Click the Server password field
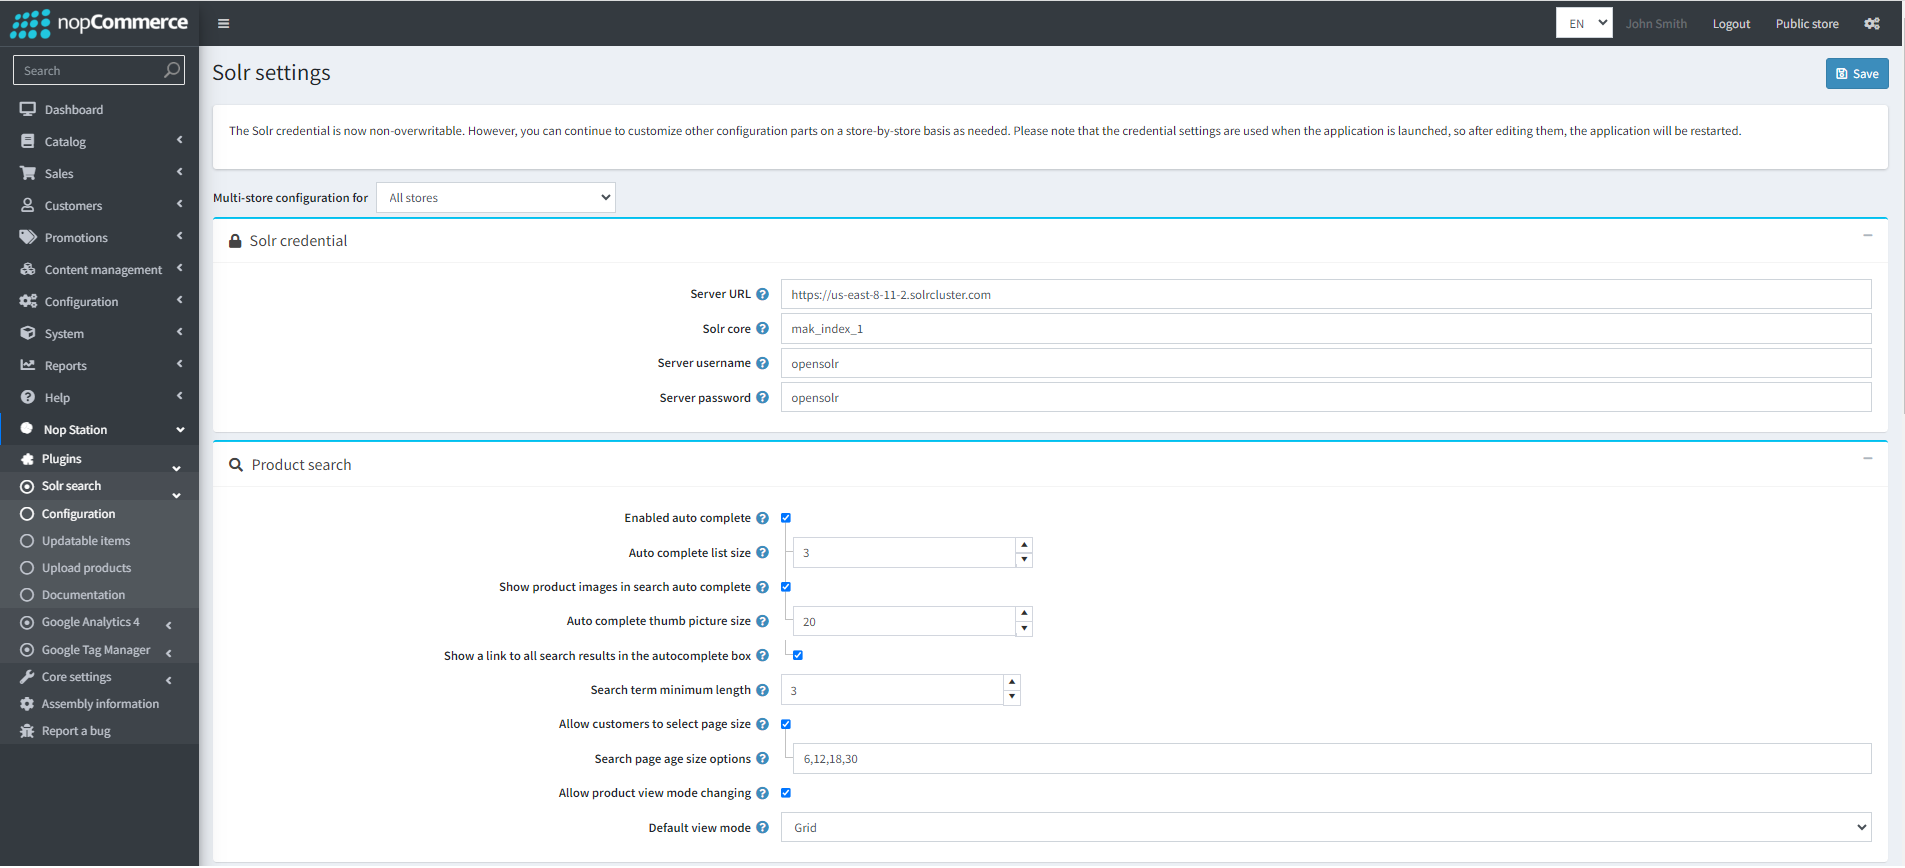The width and height of the screenshot is (1905, 868). click(1326, 397)
